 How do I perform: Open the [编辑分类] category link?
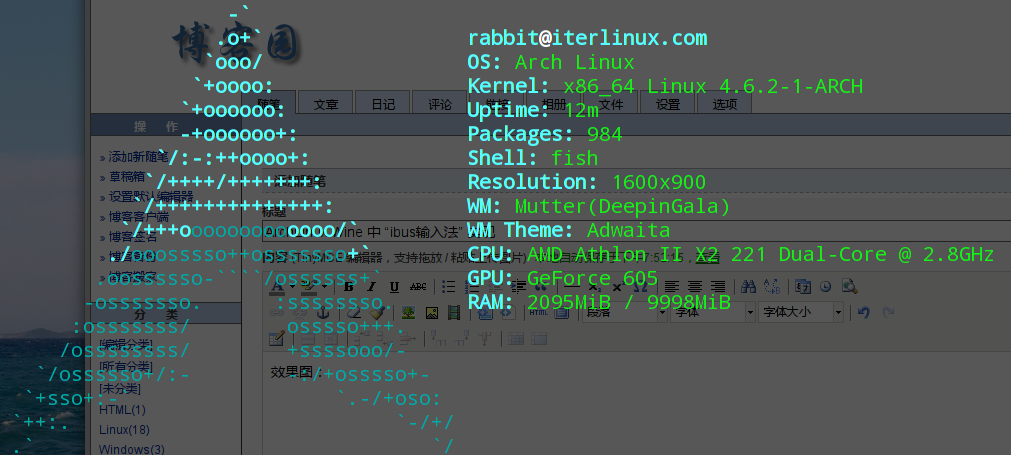point(126,344)
